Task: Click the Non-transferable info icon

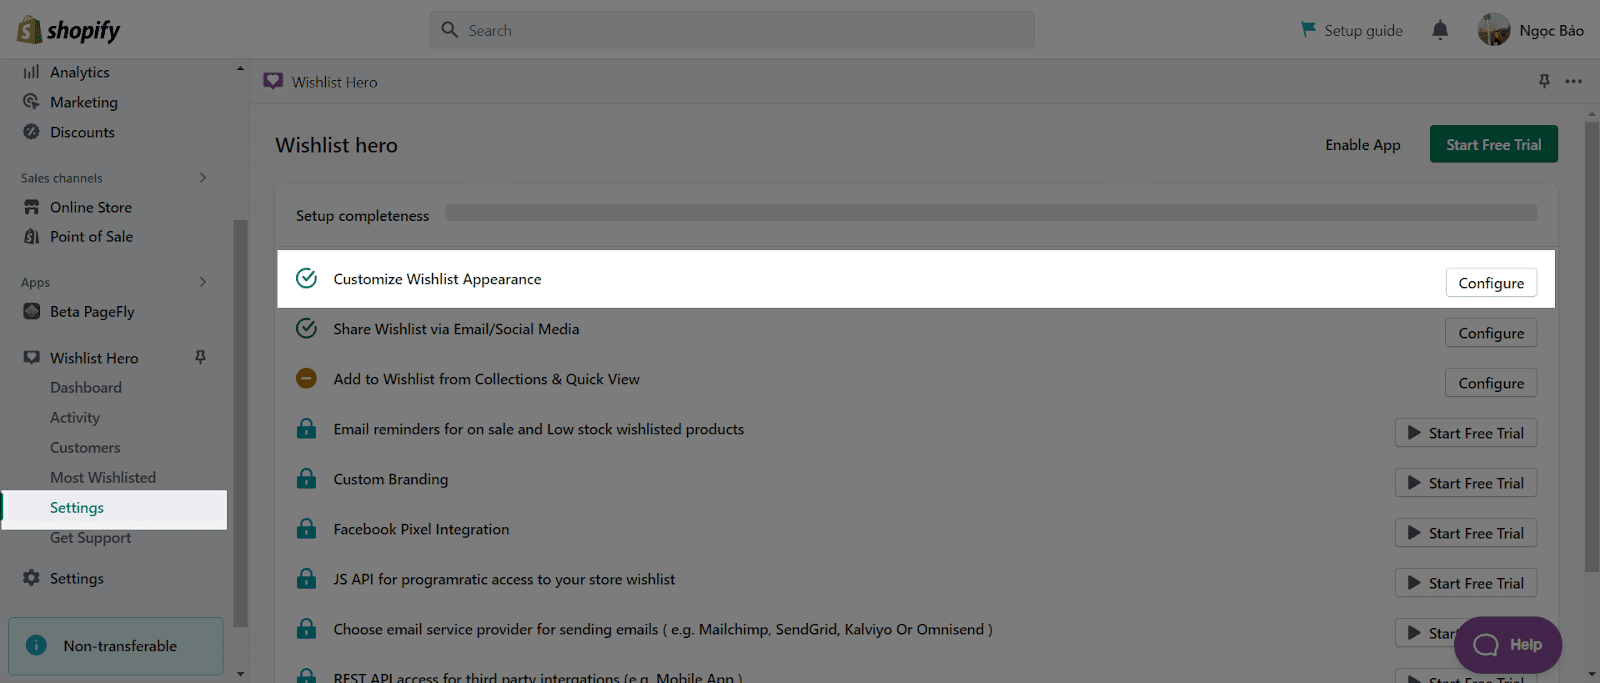Action: pos(36,645)
